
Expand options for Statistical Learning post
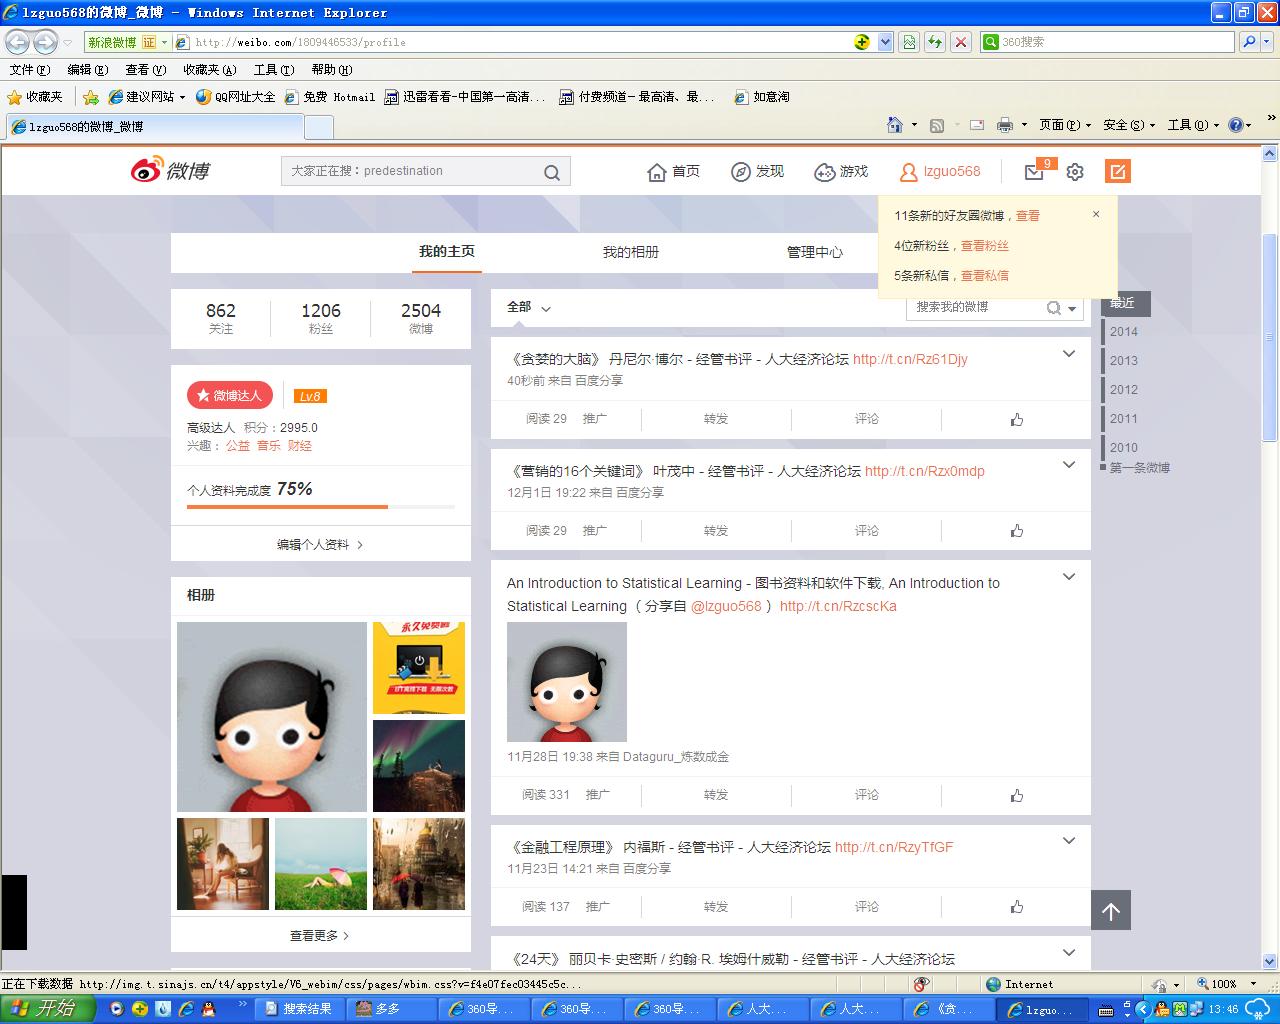tap(1069, 577)
